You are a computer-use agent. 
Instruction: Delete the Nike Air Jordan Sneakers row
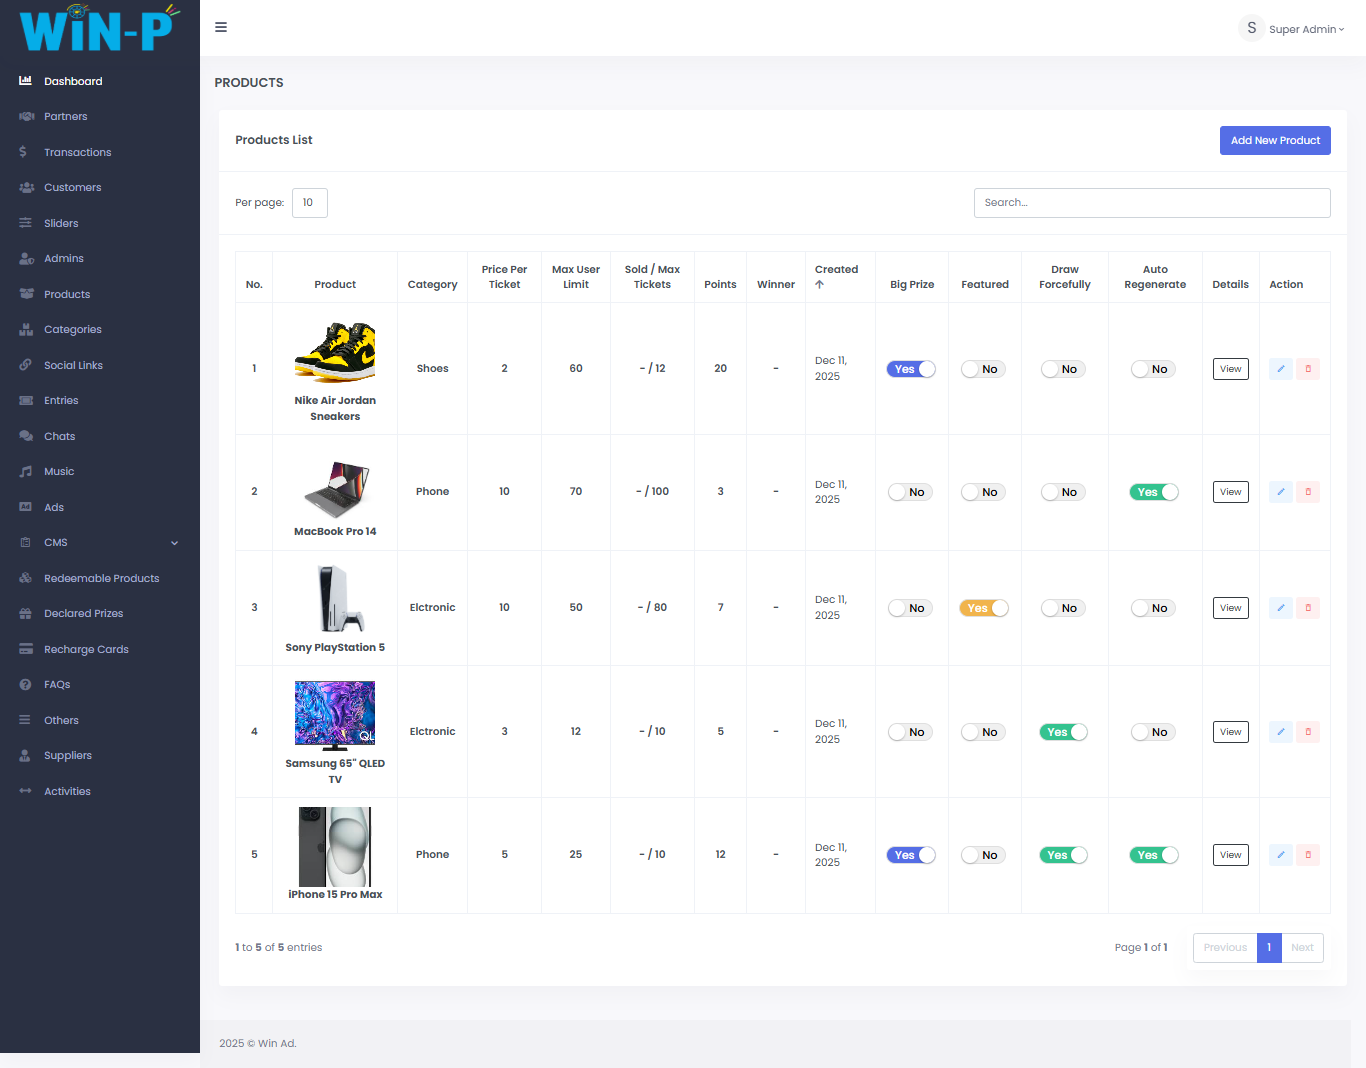pyautogui.click(x=1308, y=369)
